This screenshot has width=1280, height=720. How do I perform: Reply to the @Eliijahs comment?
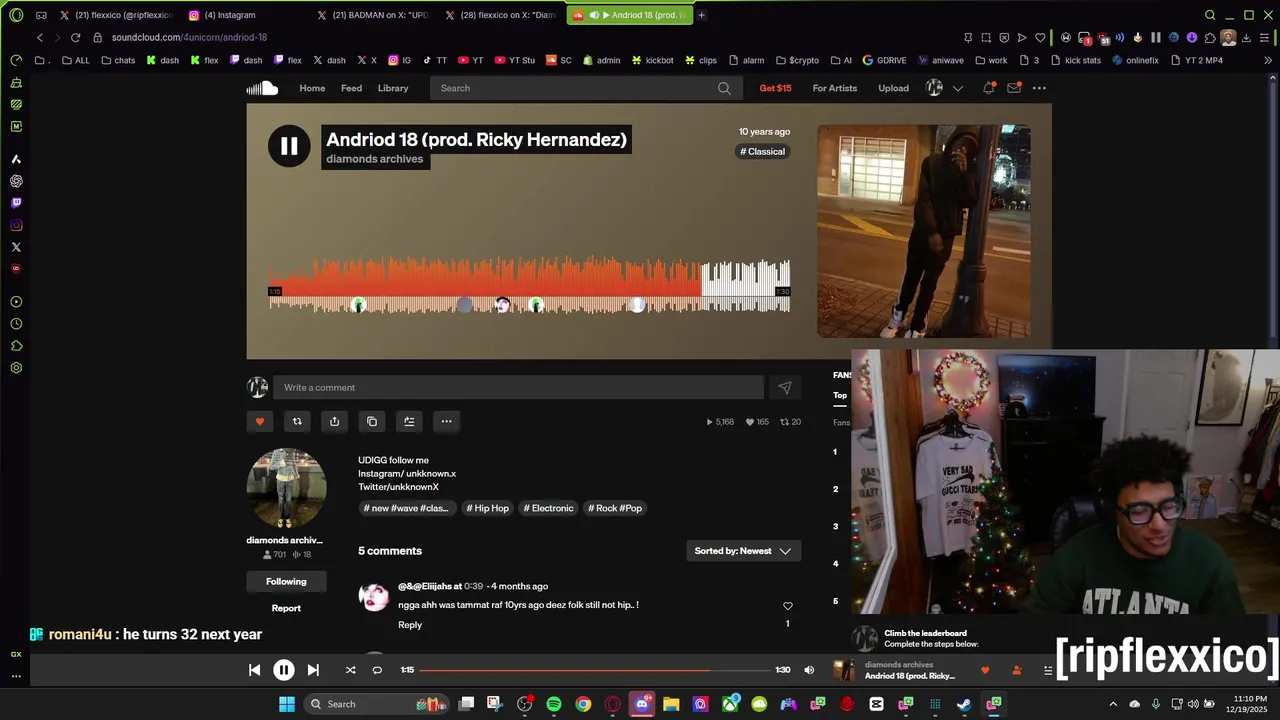point(410,625)
